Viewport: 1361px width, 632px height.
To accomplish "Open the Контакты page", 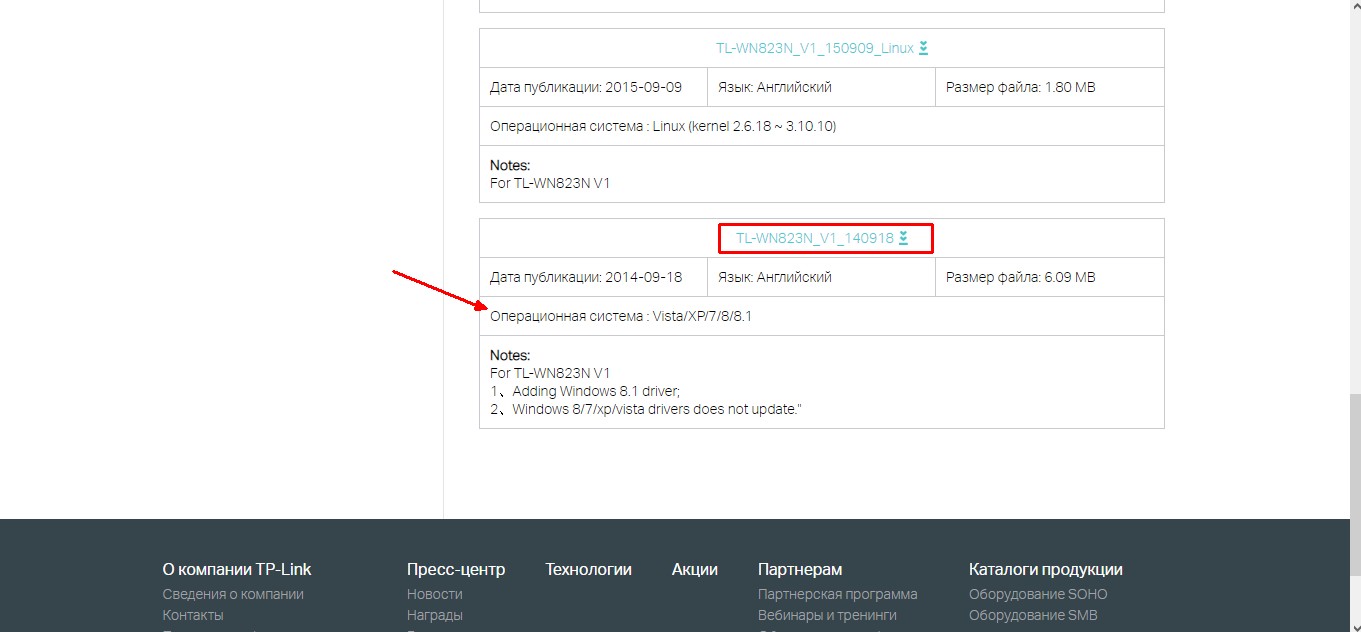I will pos(191,614).
